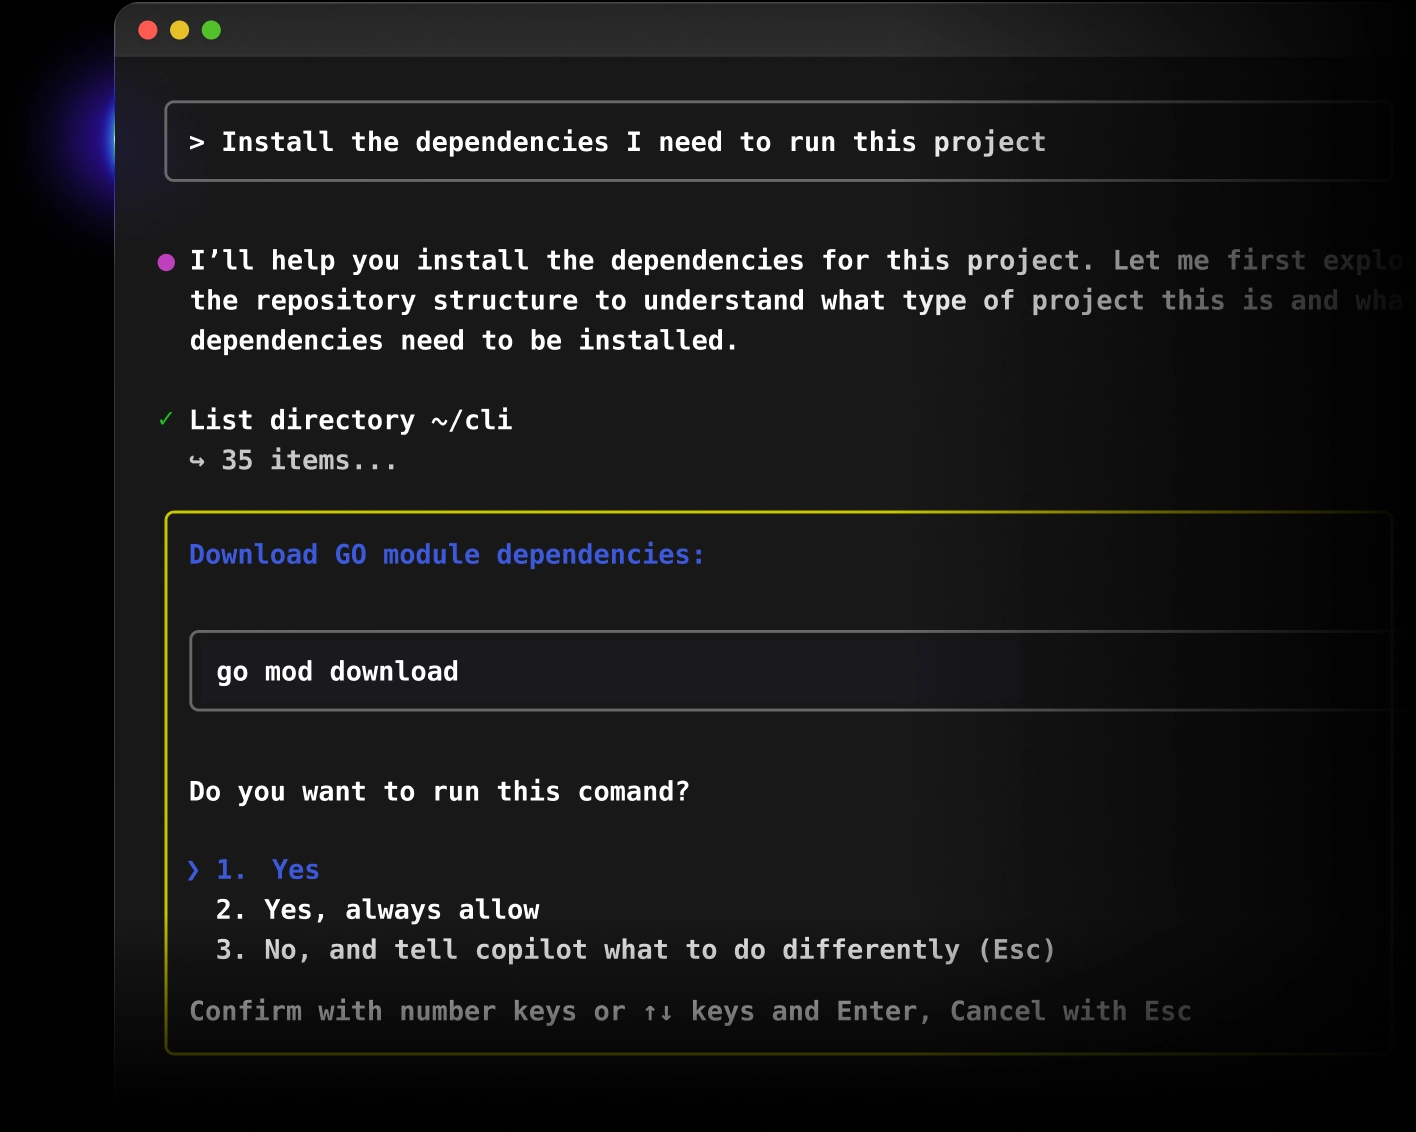Click the prompt chevron in the input box
Image resolution: width=1416 pixels, height=1132 pixels.
click(x=197, y=143)
